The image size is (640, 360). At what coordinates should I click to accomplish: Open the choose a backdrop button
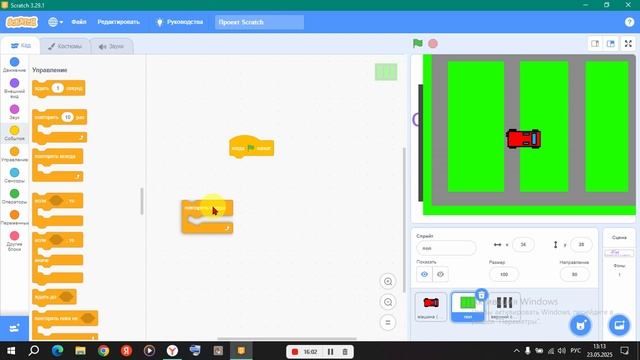coord(619,325)
